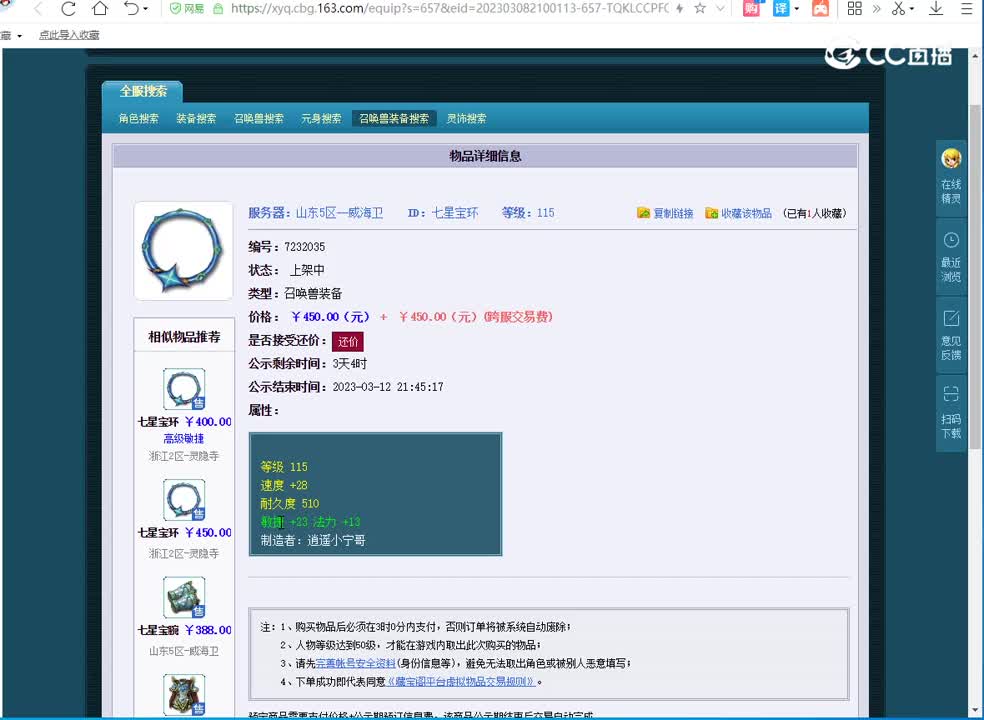Open 最近浏览 recent browsing history

pos(950,254)
